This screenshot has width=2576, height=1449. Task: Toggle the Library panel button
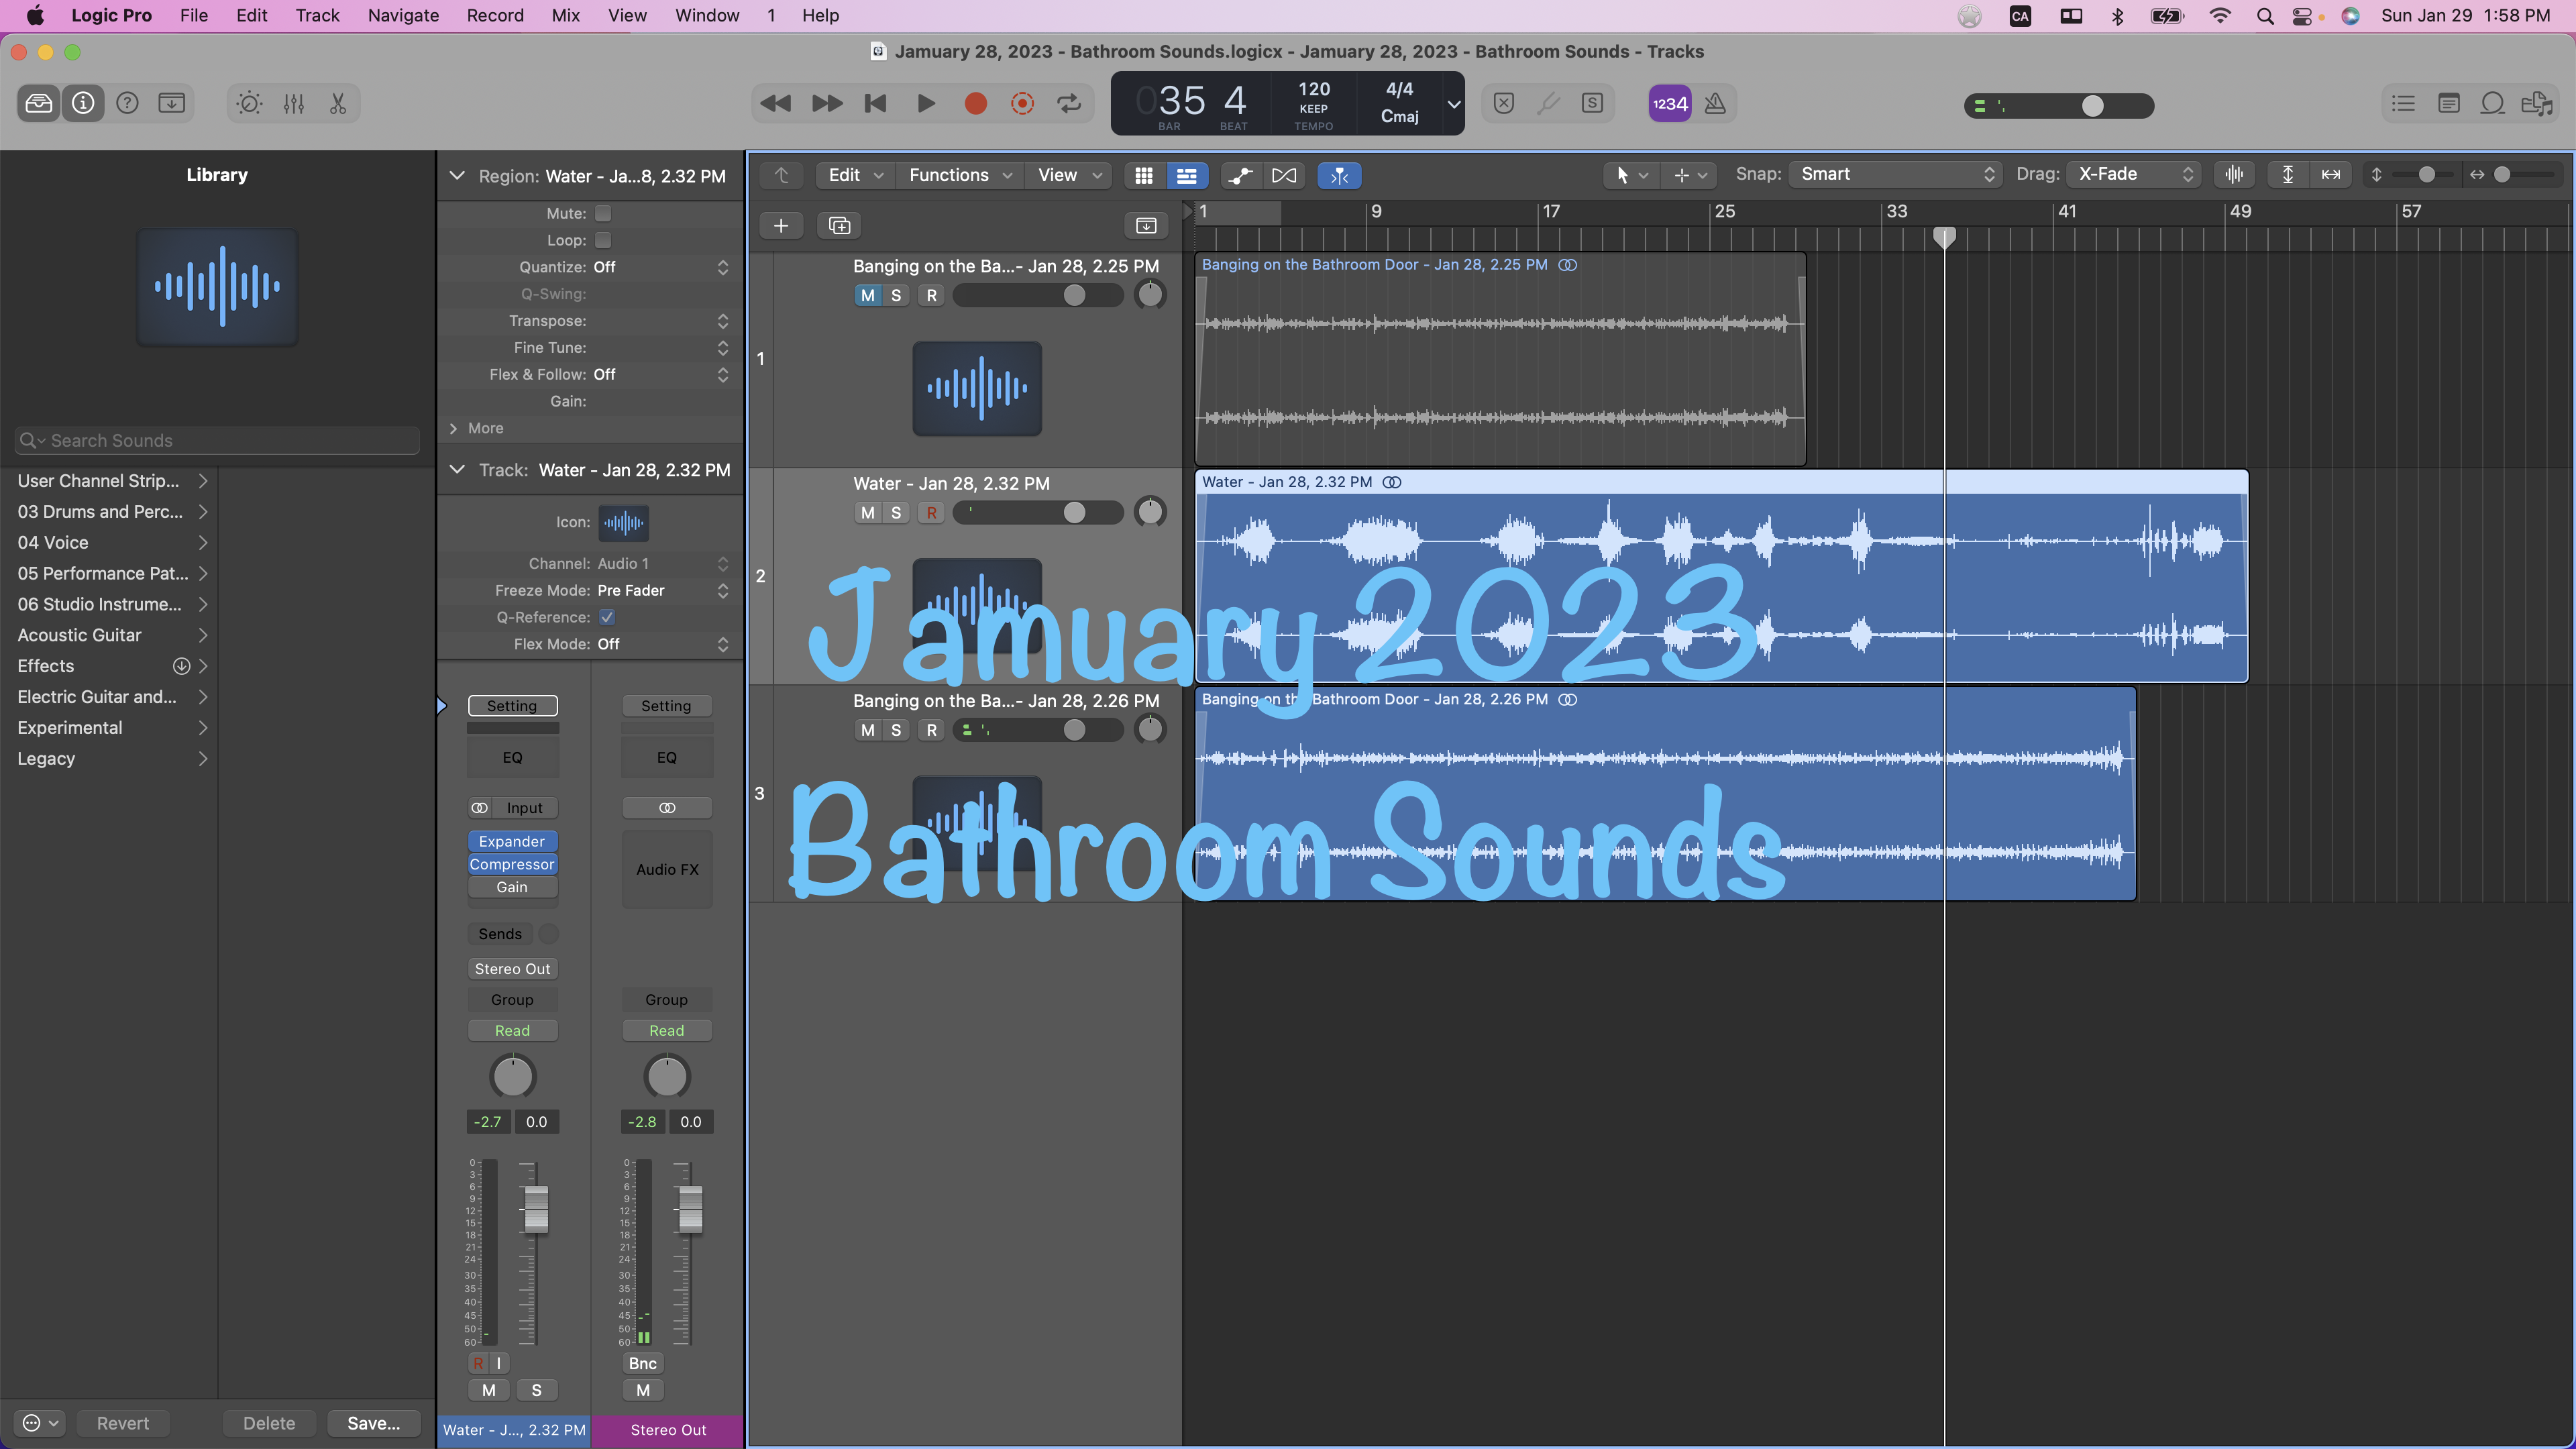(39, 103)
